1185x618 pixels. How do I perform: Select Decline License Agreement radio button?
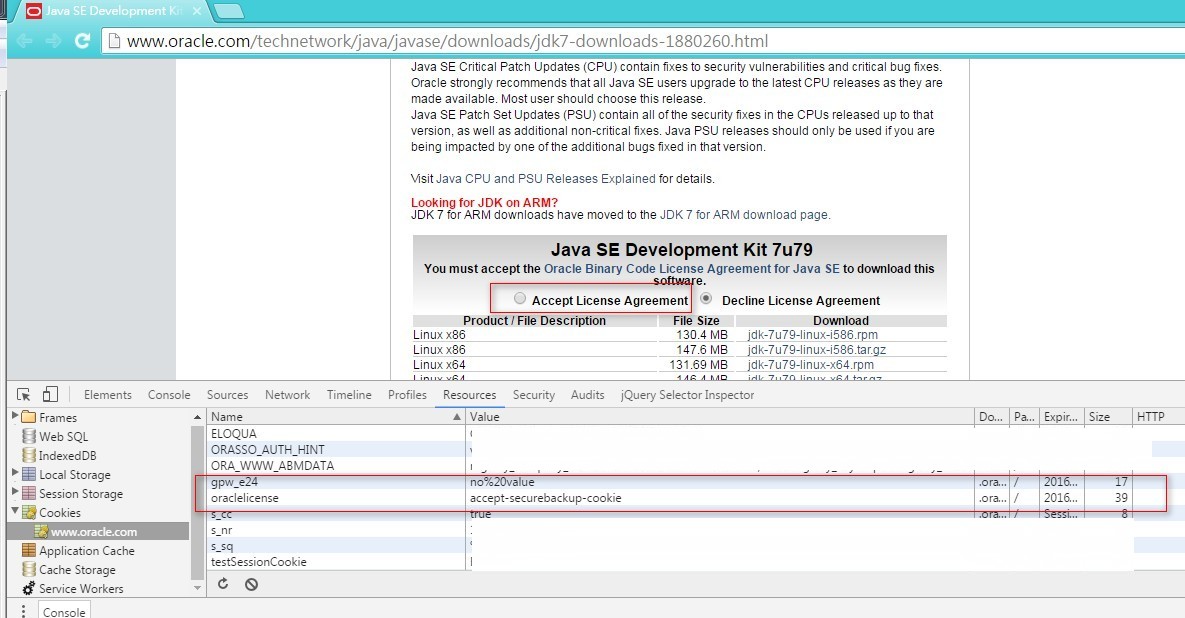(706, 298)
